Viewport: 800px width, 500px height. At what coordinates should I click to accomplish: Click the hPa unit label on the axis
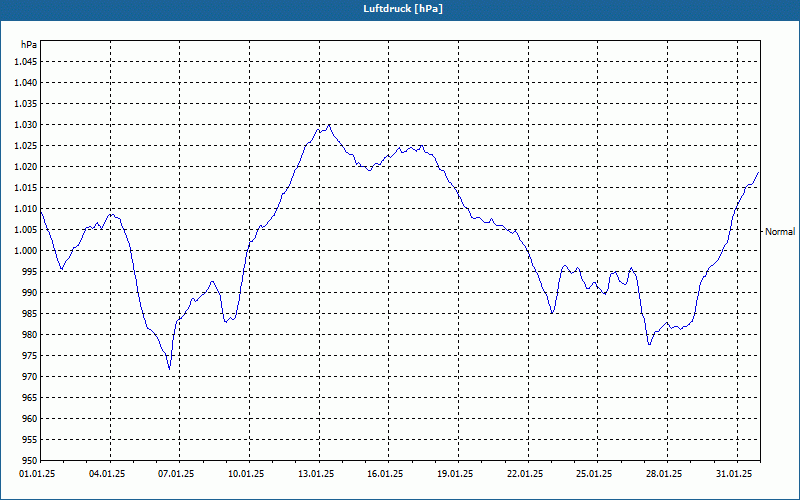pyautogui.click(x=29, y=45)
